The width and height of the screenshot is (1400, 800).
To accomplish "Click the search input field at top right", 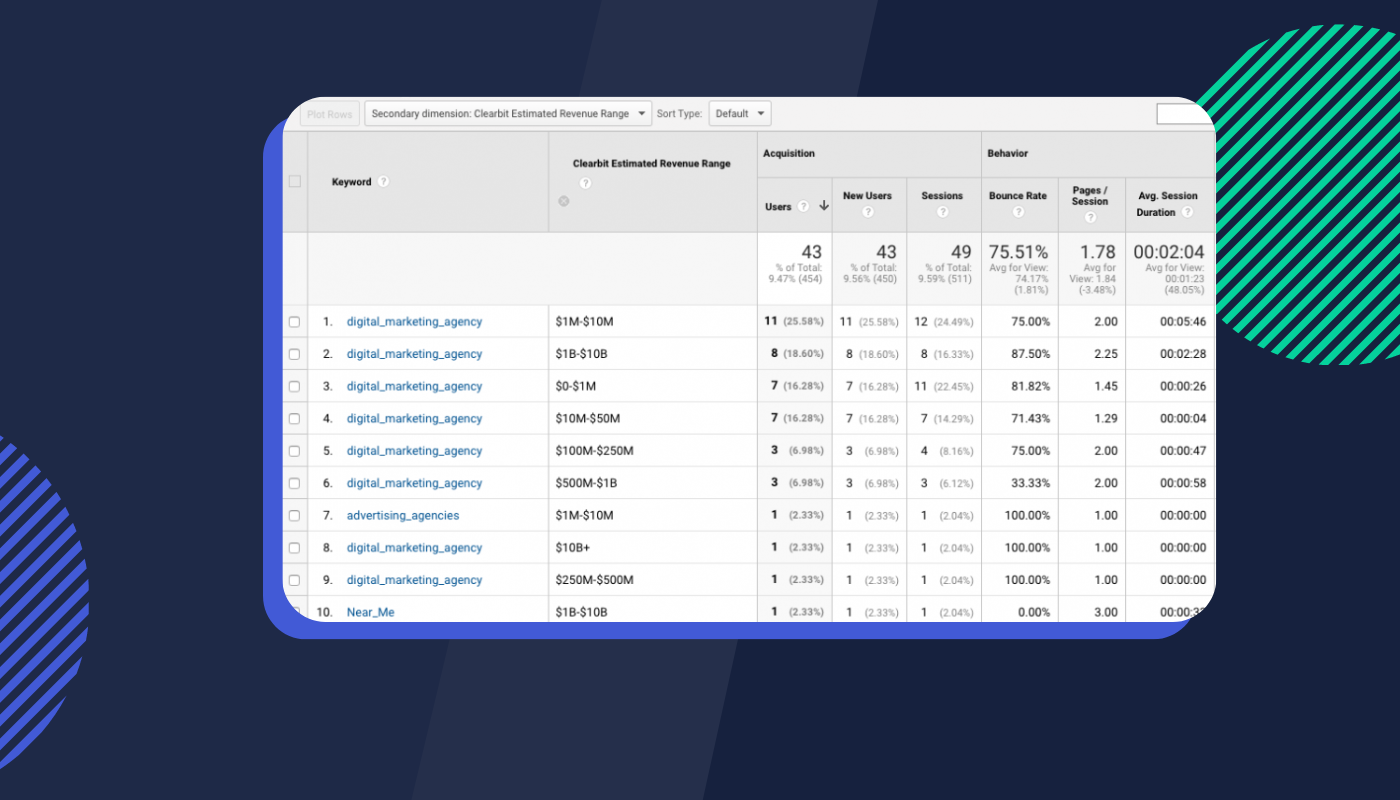I will point(1184,113).
